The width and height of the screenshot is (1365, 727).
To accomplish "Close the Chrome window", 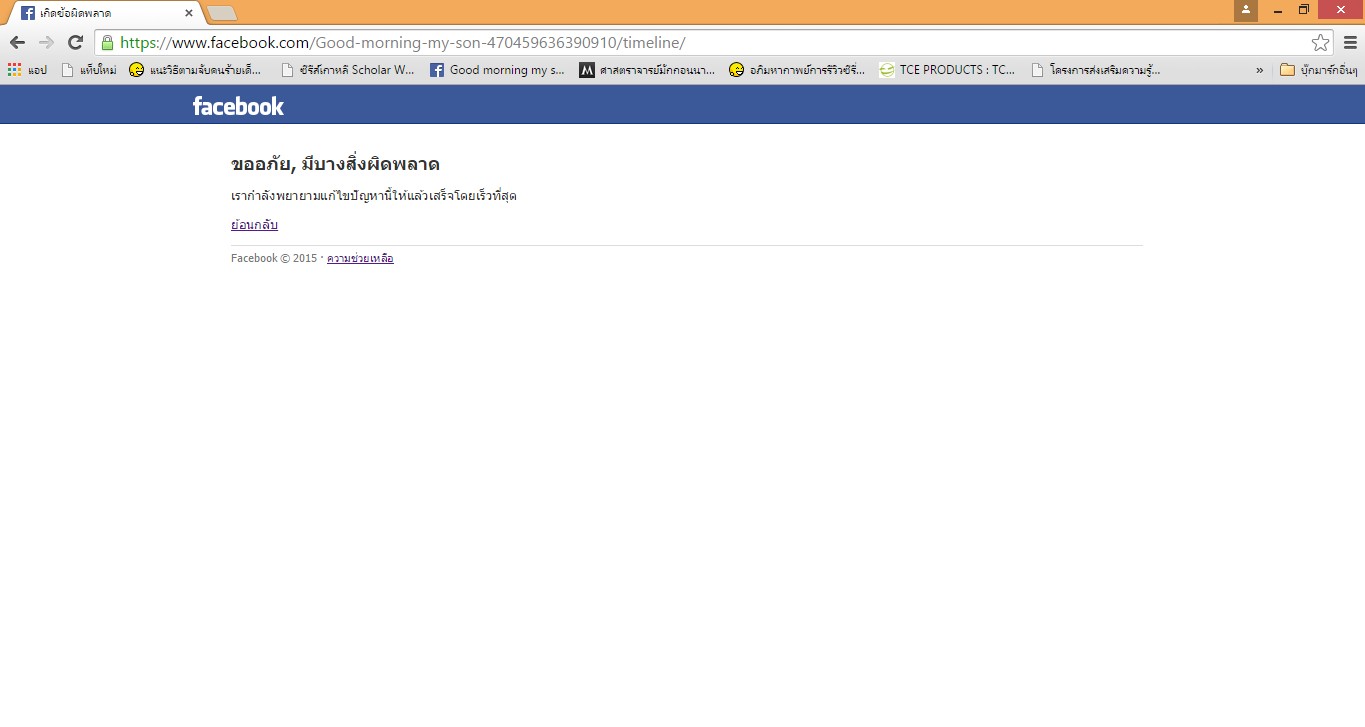I will pyautogui.click(x=1340, y=10).
